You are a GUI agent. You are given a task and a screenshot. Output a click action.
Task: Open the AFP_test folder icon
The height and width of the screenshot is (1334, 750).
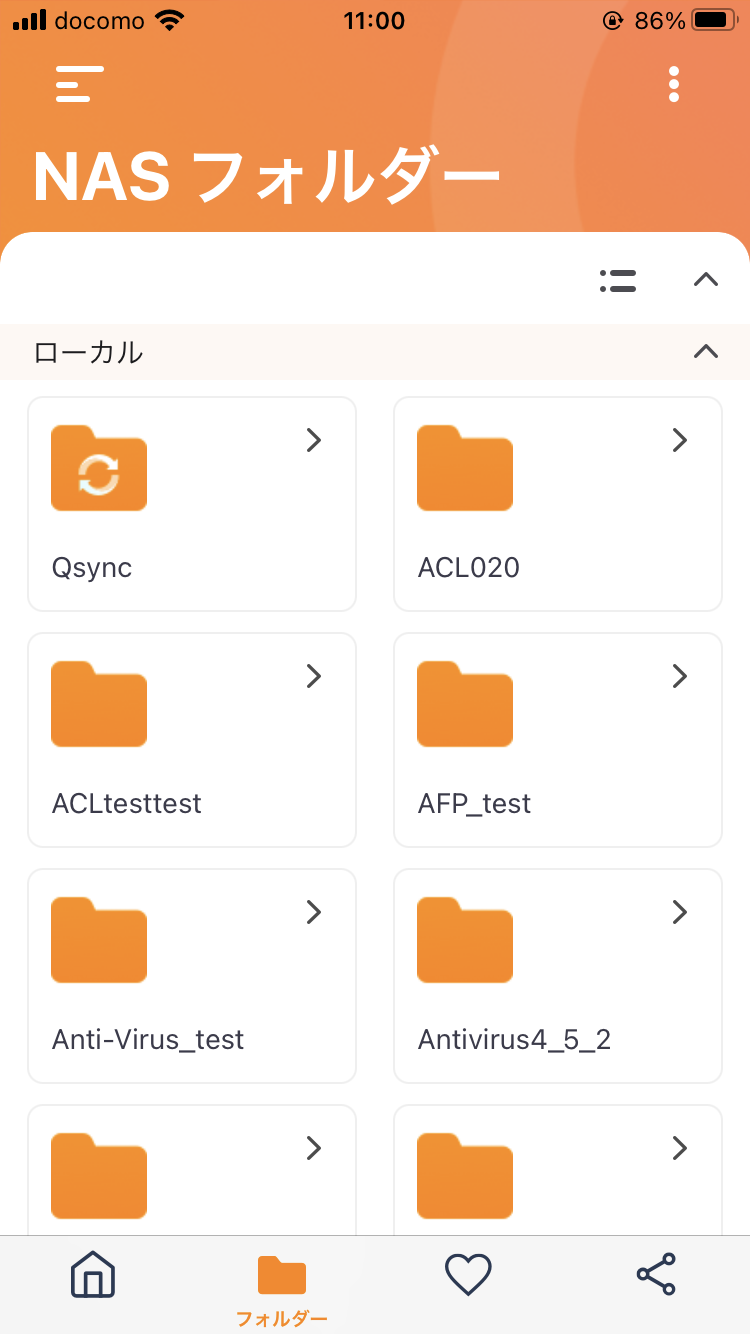coord(465,704)
